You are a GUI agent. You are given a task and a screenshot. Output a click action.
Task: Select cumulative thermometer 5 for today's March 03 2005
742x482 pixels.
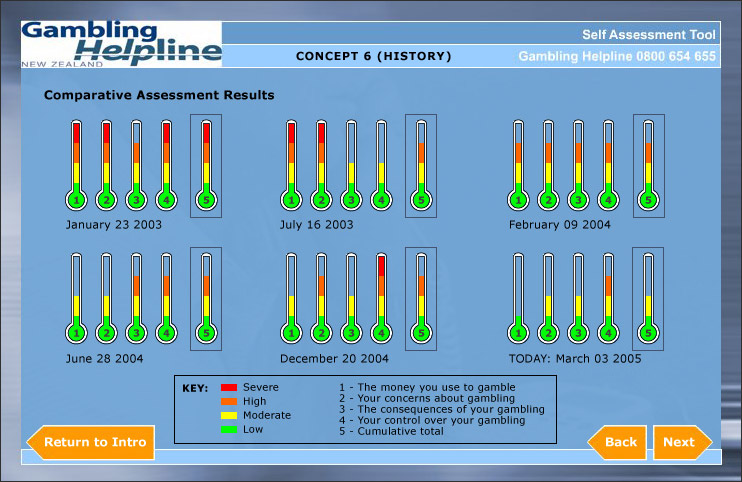tap(648, 298)
